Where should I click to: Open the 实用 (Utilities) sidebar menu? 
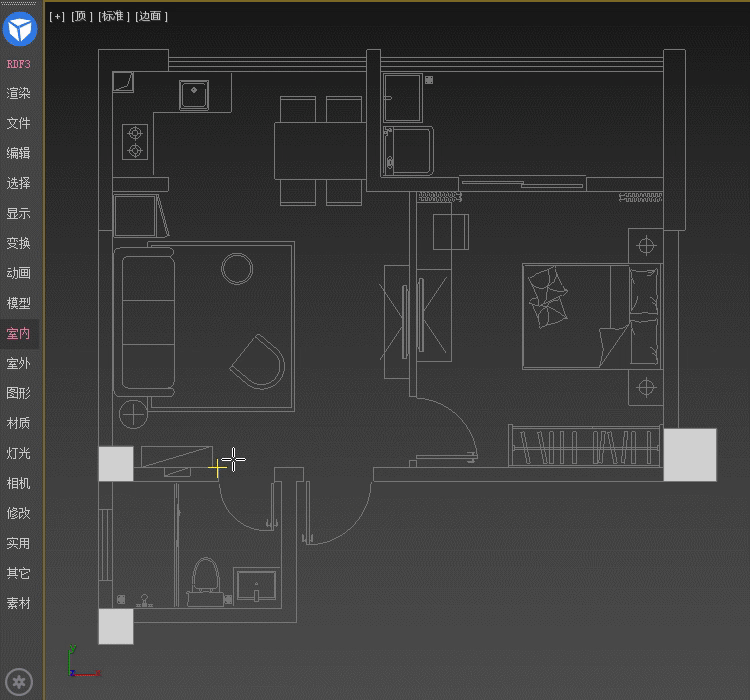pyautogui.click(x=19, y=544)
